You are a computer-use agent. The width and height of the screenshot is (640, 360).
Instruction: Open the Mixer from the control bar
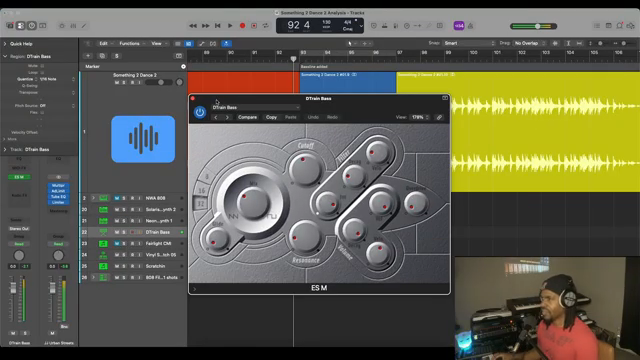click(73, 26)
